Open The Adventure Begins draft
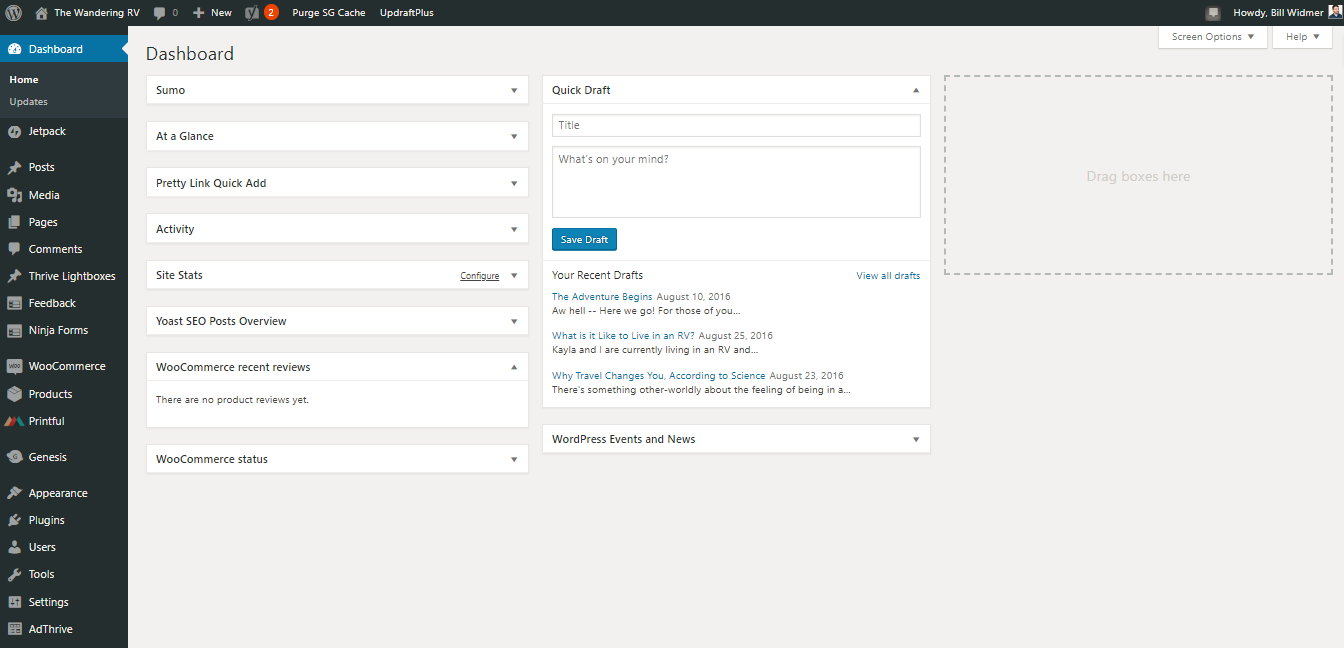Screen dimensions: 1344x648 [602, 297]
